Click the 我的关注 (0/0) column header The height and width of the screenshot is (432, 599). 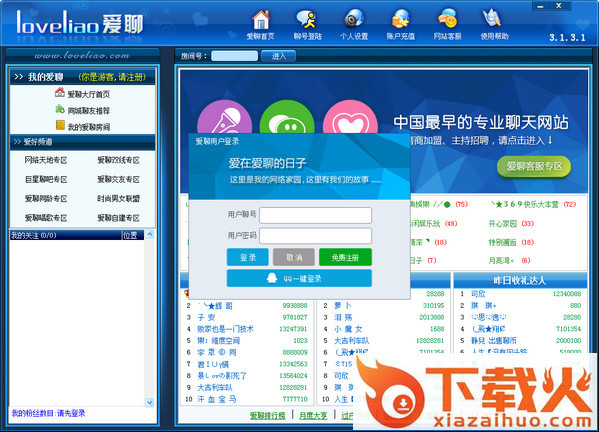65,235
